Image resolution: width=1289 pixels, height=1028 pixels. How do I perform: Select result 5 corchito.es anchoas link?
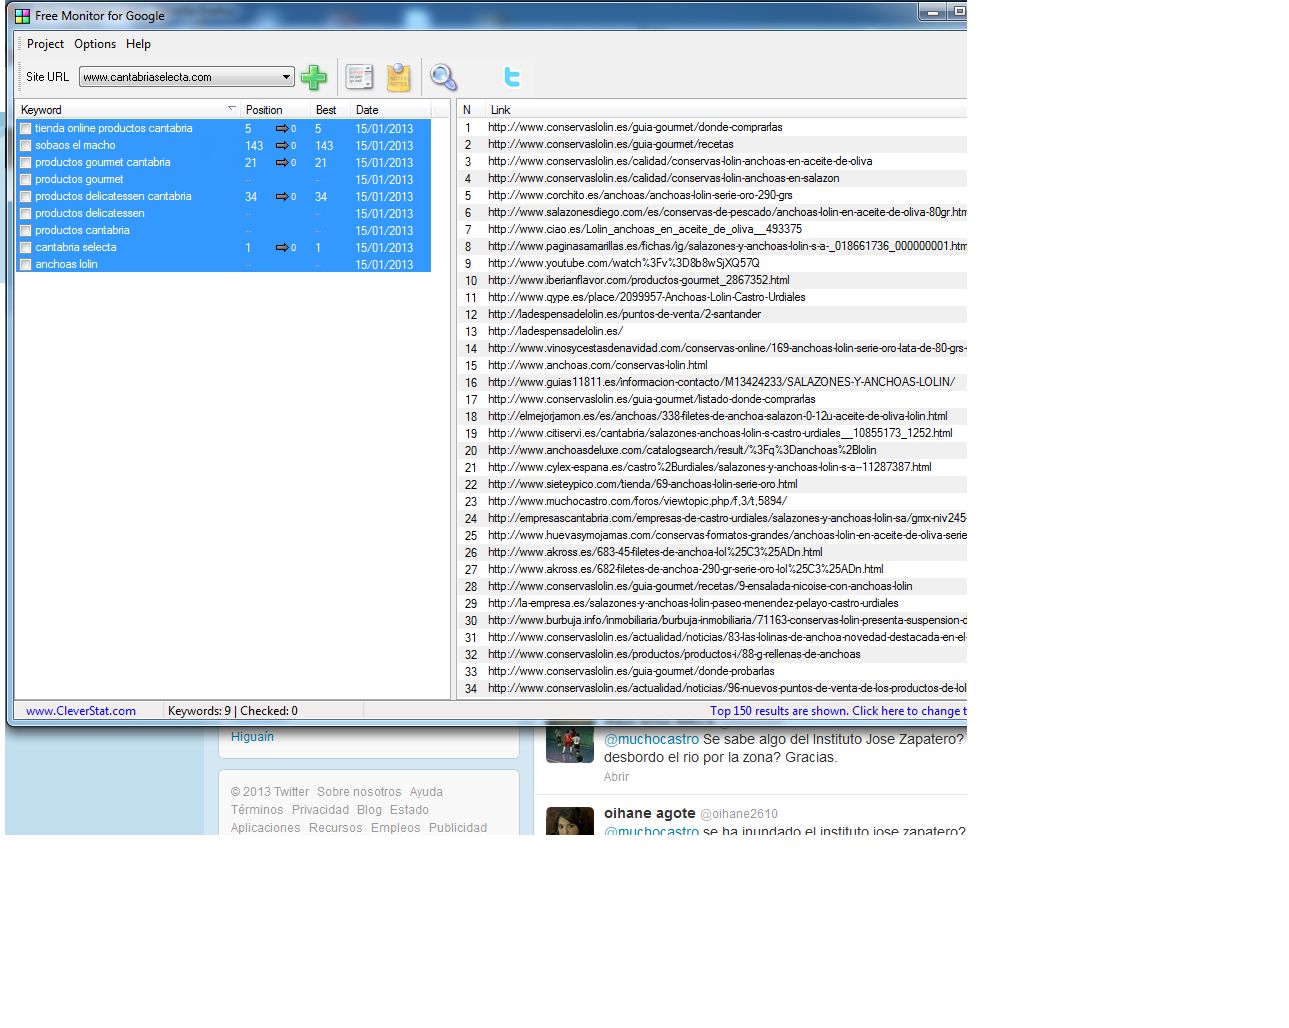tap(640, 195)
